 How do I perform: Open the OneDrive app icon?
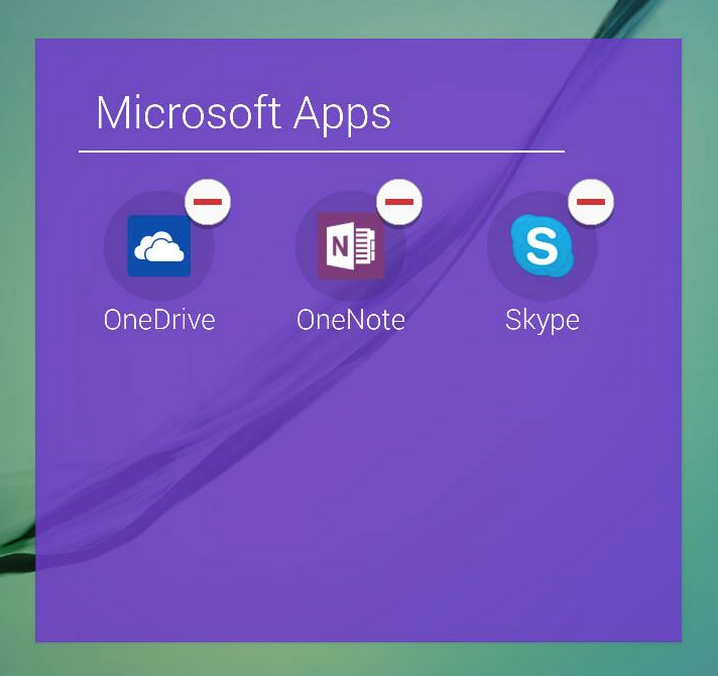tap(159, 246)
